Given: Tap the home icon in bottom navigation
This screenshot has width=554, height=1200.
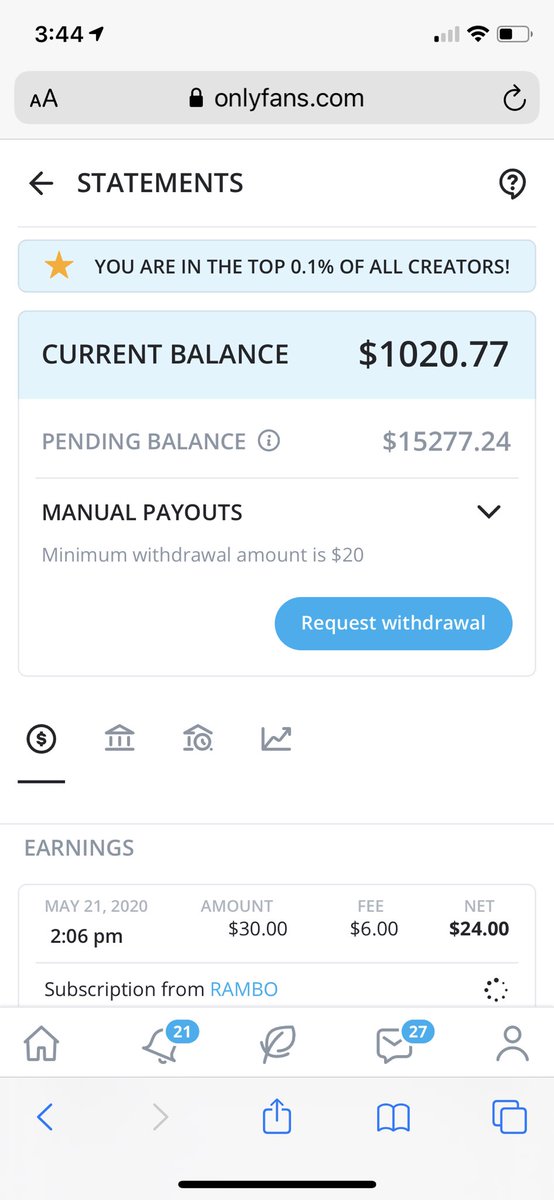Looking at the screenshot, I should click(41, 1045).
